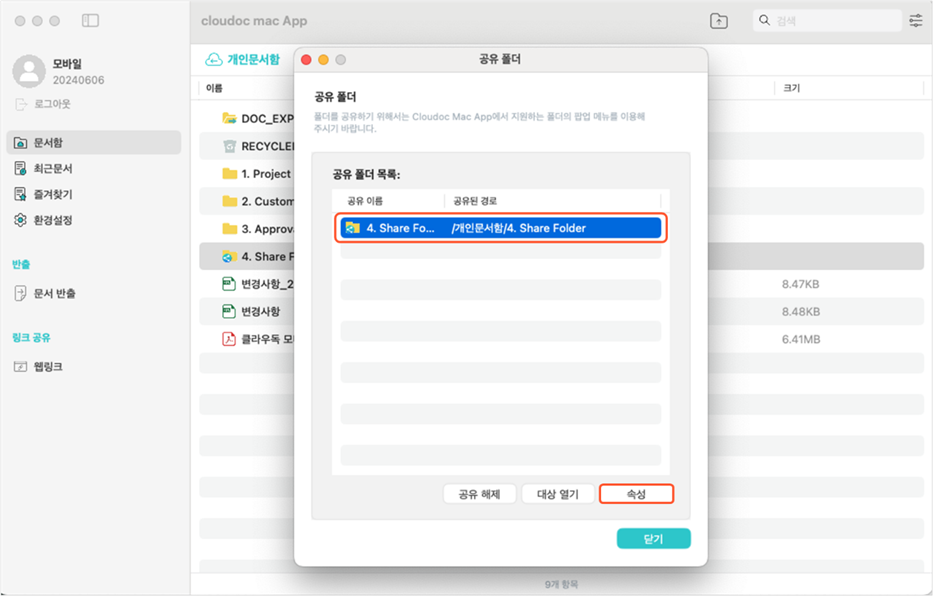Select the RECYCLER trash folder icon
Screen dimensions: 933x596
[x=229, y=146]
